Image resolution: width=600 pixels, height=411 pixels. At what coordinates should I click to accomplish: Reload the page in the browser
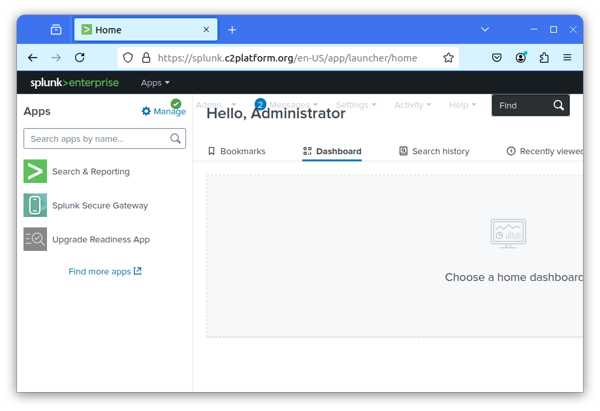[x=80, y=58]
